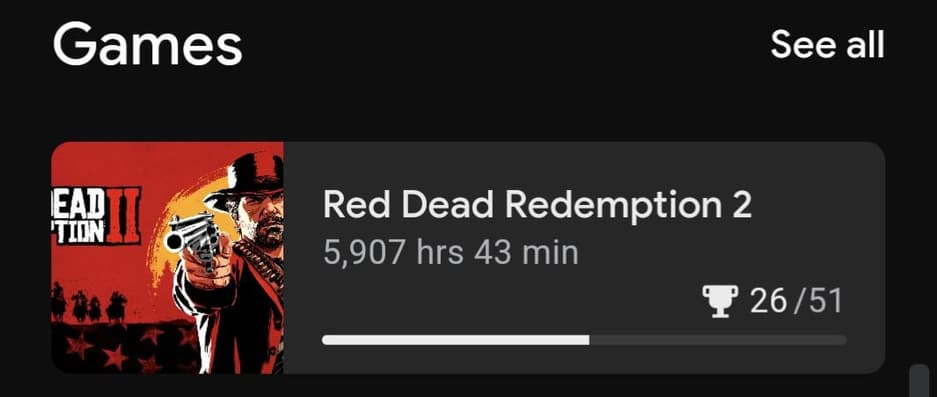
Task: Click the vertical scrollbar handle
Action: tap(919, 380)
